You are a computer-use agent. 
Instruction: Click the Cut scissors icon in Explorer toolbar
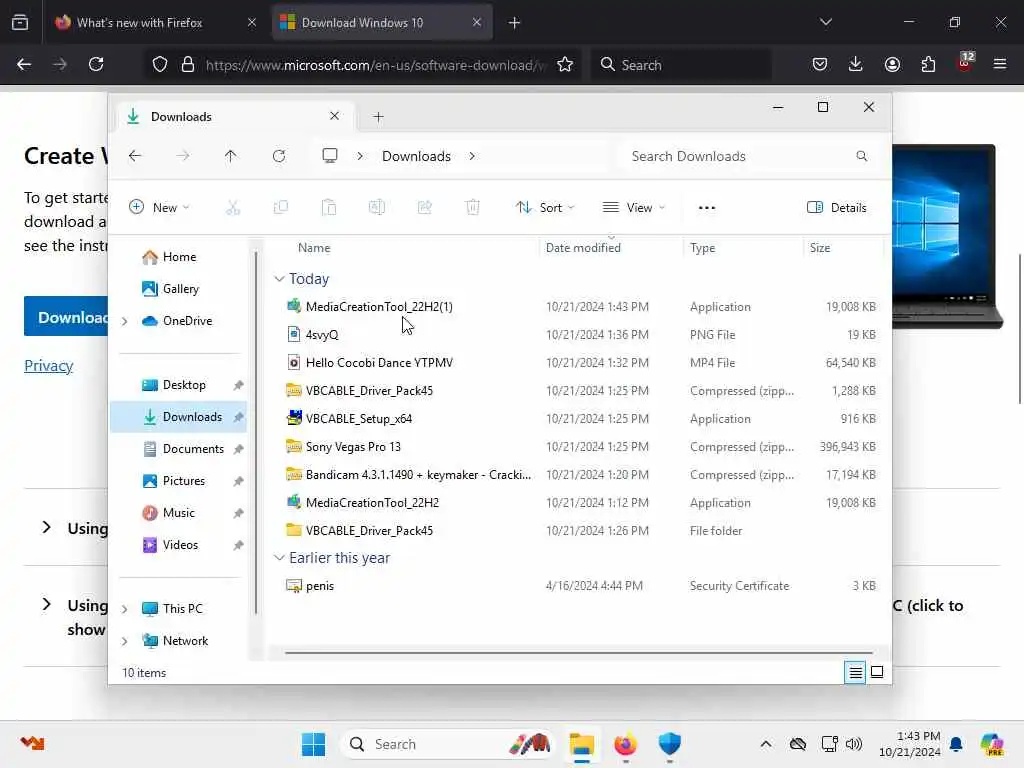[x=233, y=208]
